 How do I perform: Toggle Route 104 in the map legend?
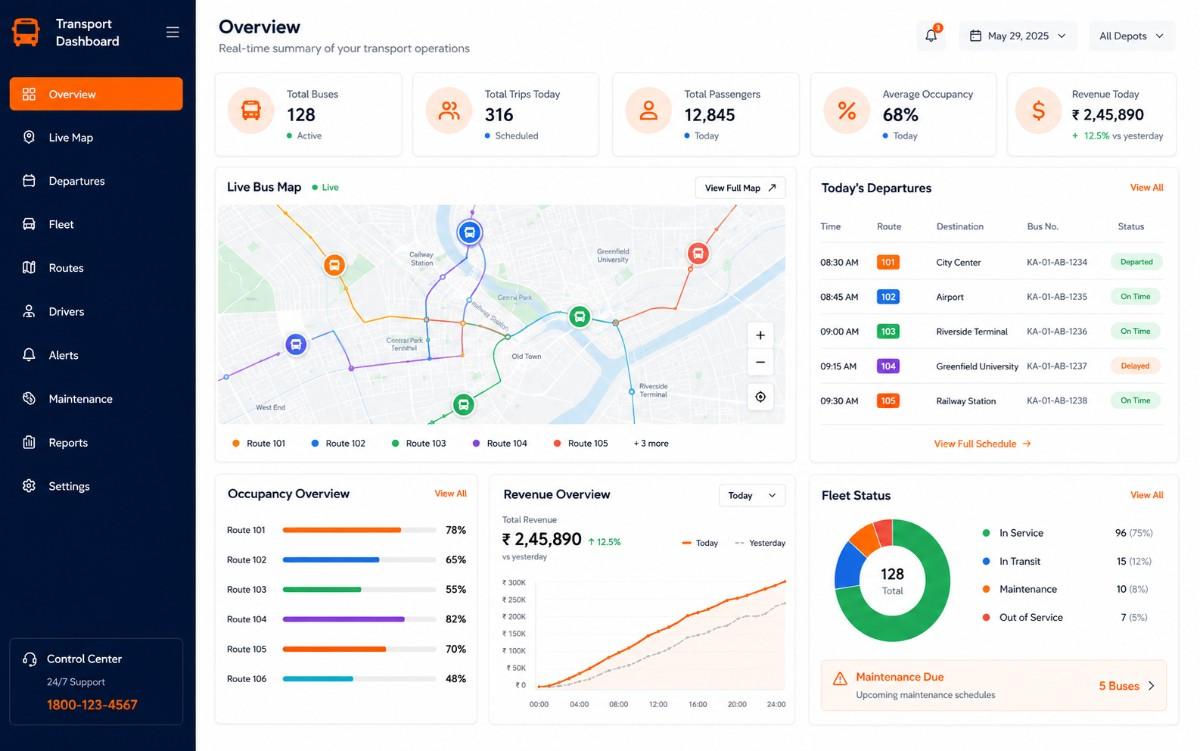point(500,443)
